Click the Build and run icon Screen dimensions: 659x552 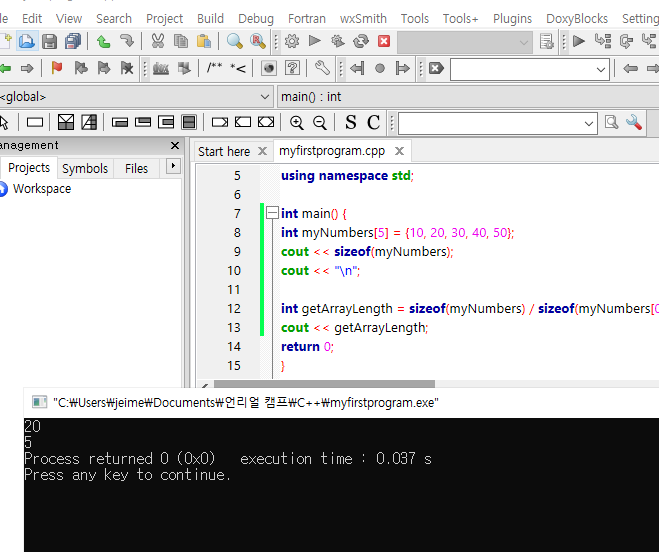[x=337, y=41]
